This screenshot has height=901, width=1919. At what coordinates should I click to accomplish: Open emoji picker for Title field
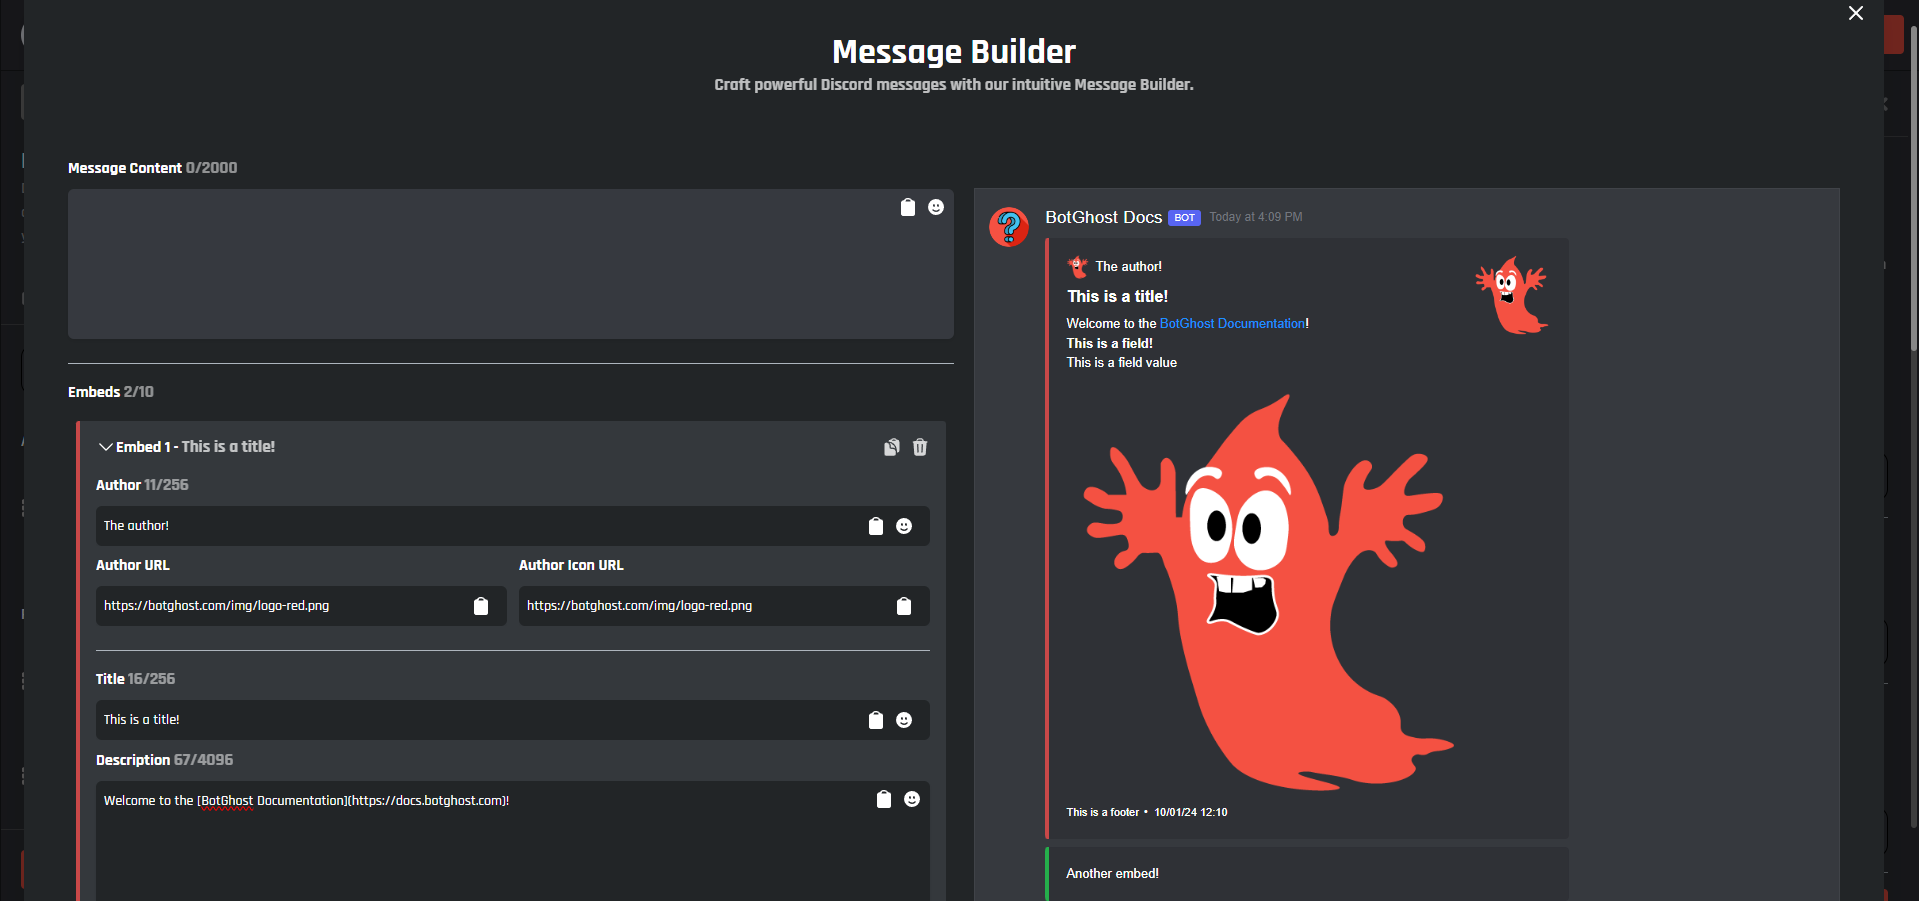tap(904, 720)
